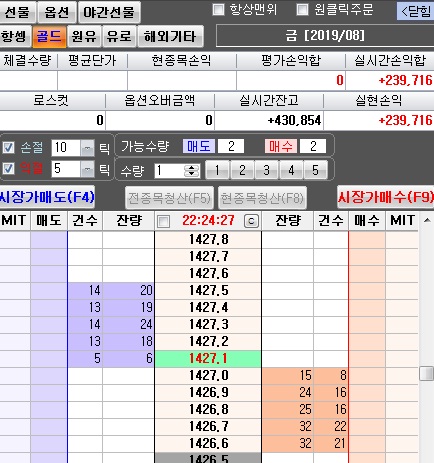Select the 원유 product tab
Viewport: 434px width, 463px height.
point(84,36)
